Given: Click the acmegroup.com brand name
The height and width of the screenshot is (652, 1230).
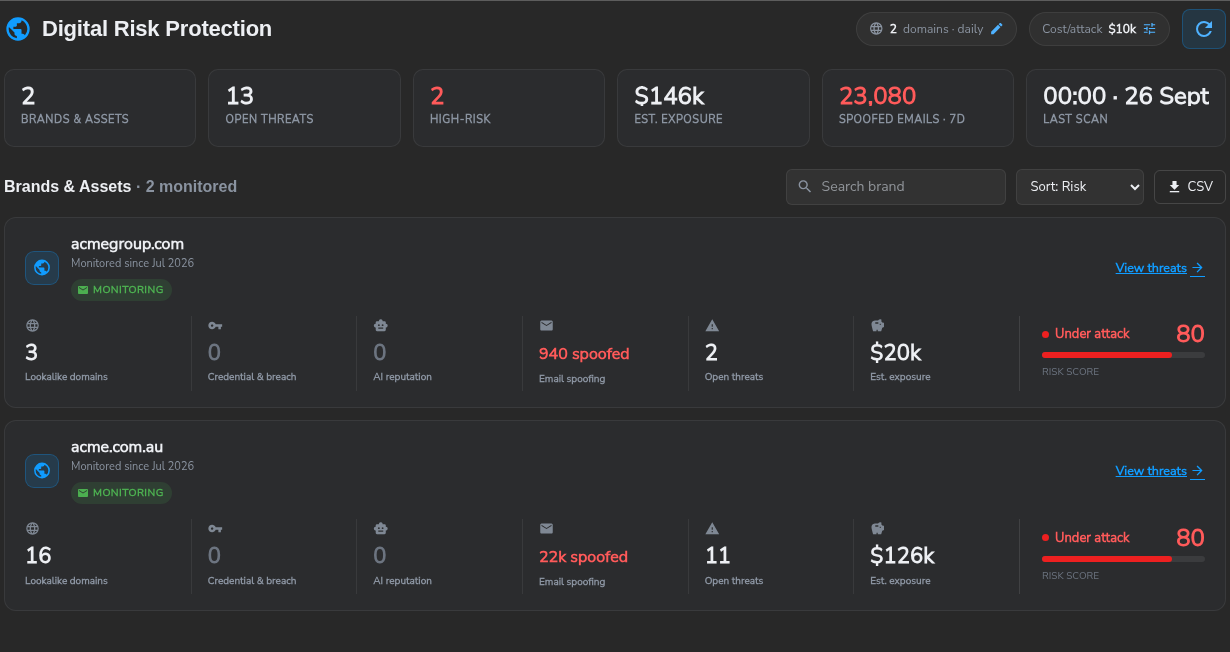Looking at the screenshot, I should (127, 244).
